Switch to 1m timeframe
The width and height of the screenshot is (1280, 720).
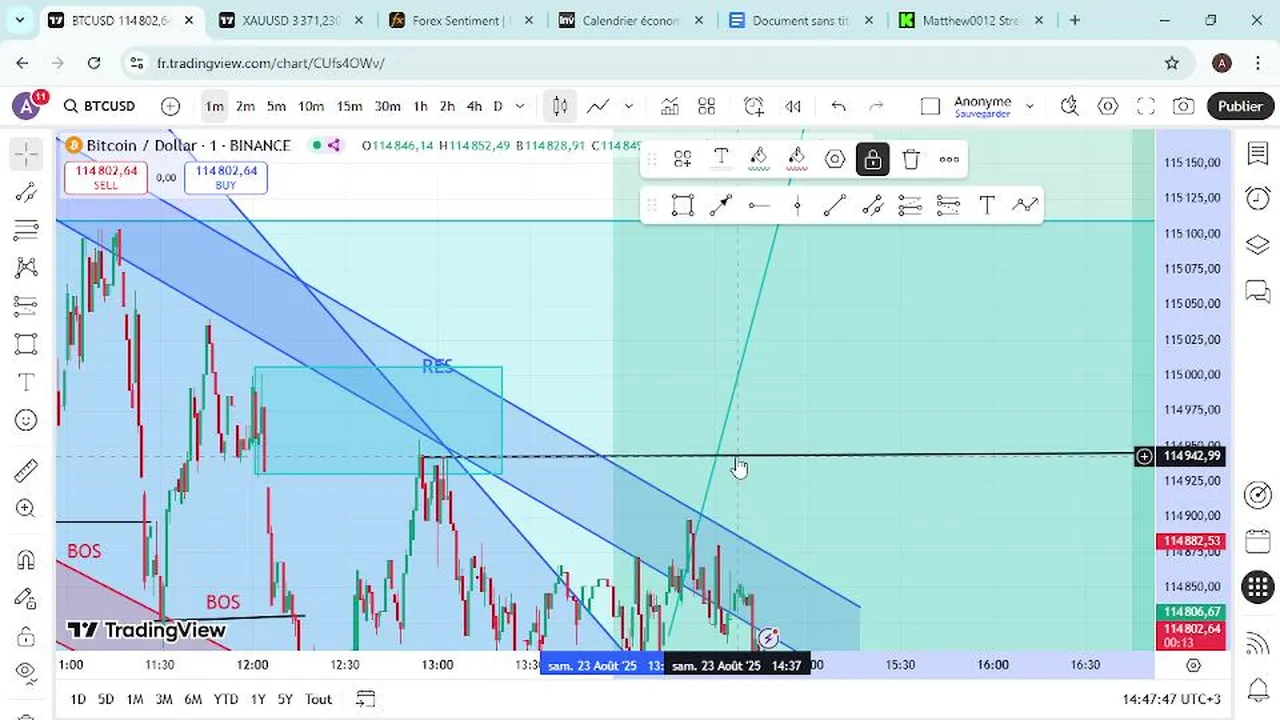214,106
